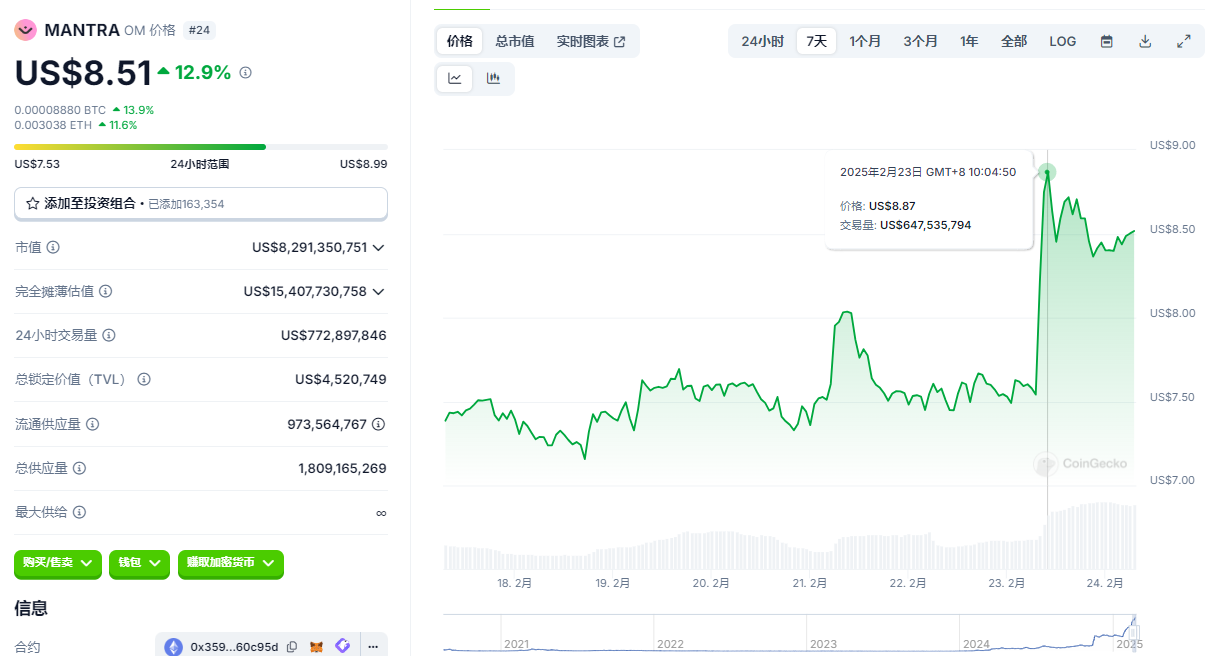
Task: Open the 购买/售卖 dropdown
Action: [58, 564]
